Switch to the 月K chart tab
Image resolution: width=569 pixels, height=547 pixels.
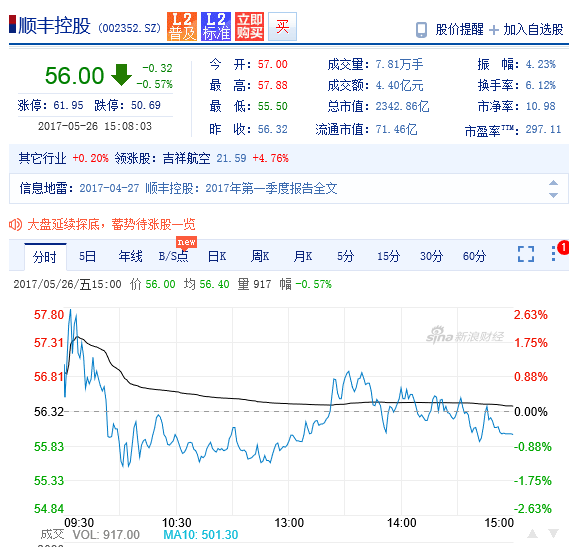(303, 257)
